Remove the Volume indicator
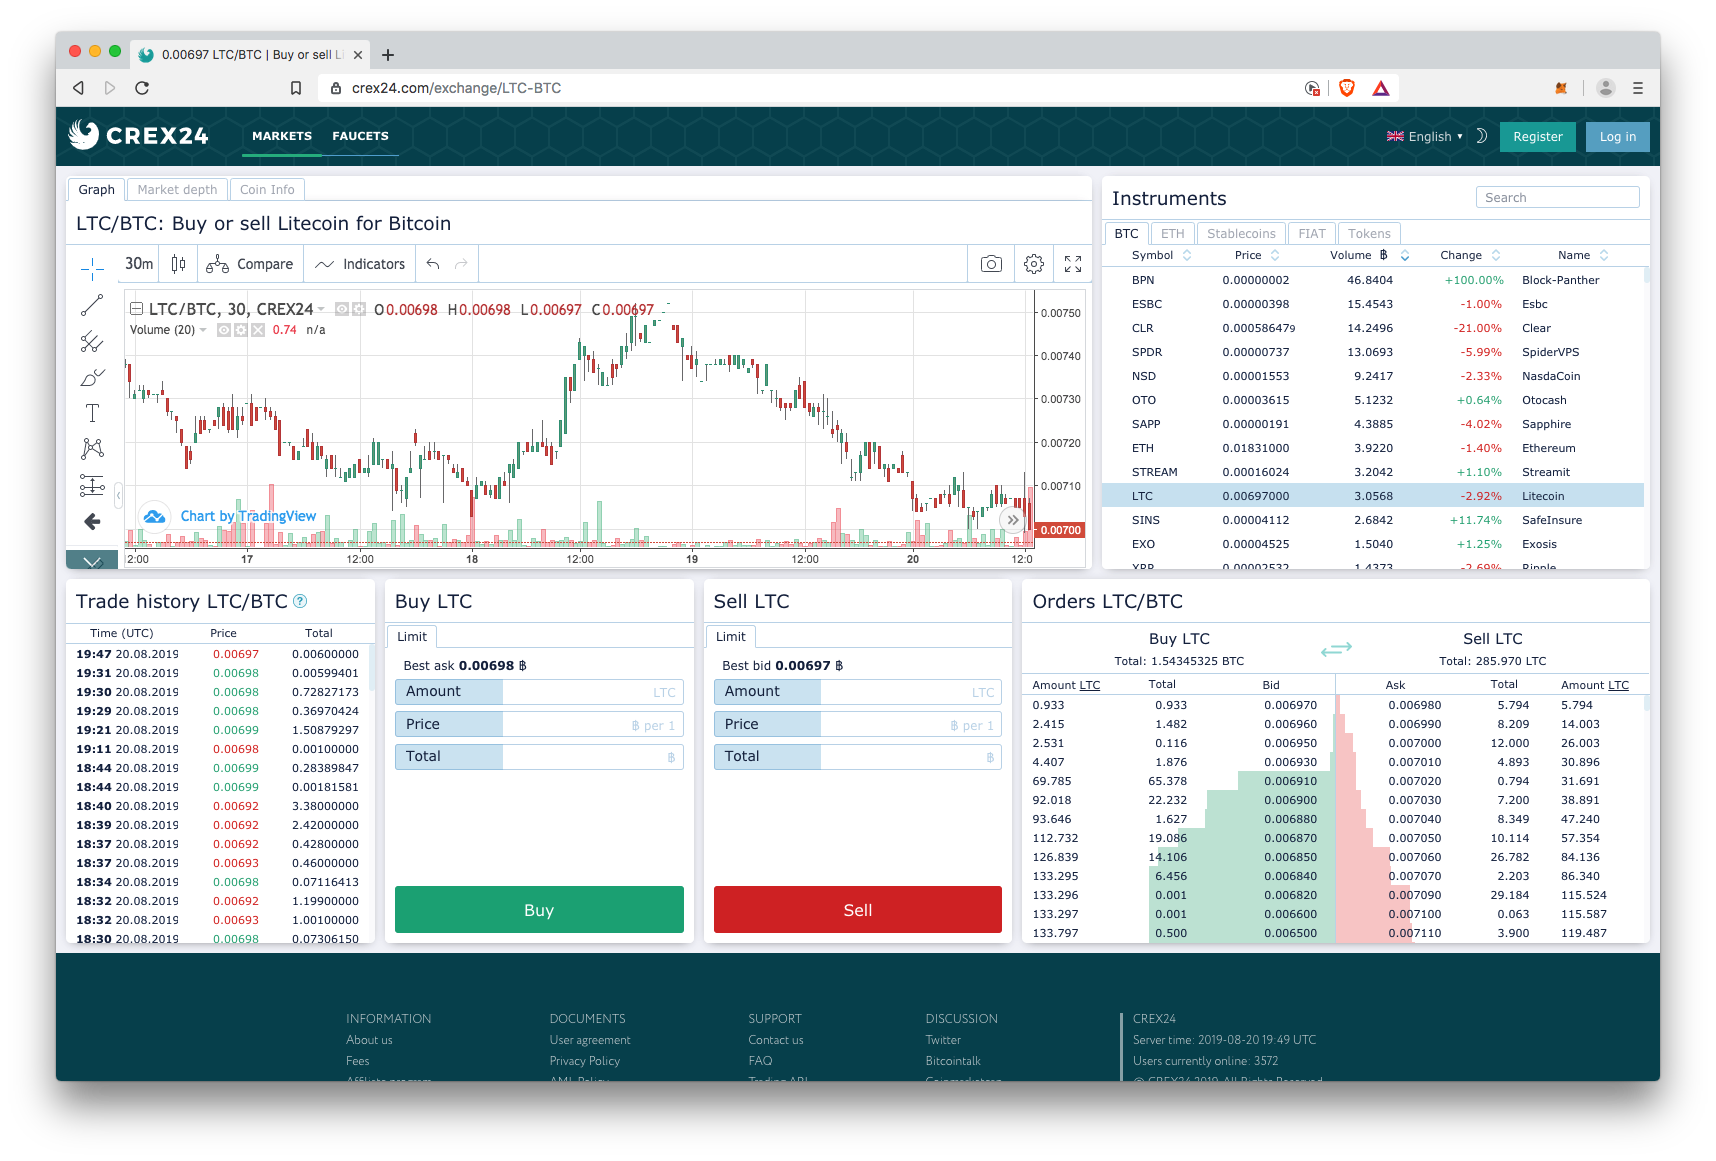Image resolution: width=1716 pixels, height=1161 pixels. click(x=258, y=330)
